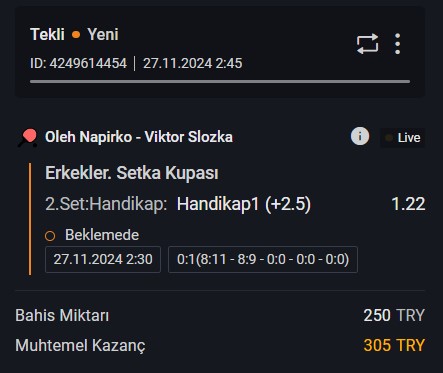This screenshot has width=443, height=373.
Task: Click the repeat bet arrows icon
Action: [x=367, y=44]
